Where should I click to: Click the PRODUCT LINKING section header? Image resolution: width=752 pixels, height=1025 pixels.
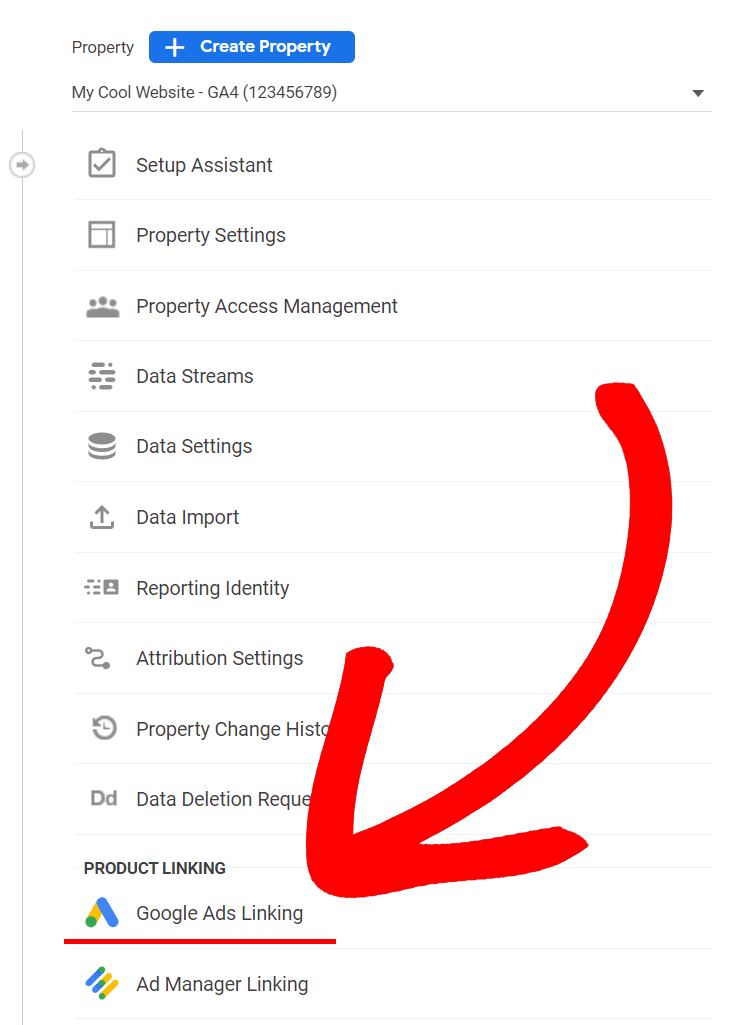[x=154, y=868]
